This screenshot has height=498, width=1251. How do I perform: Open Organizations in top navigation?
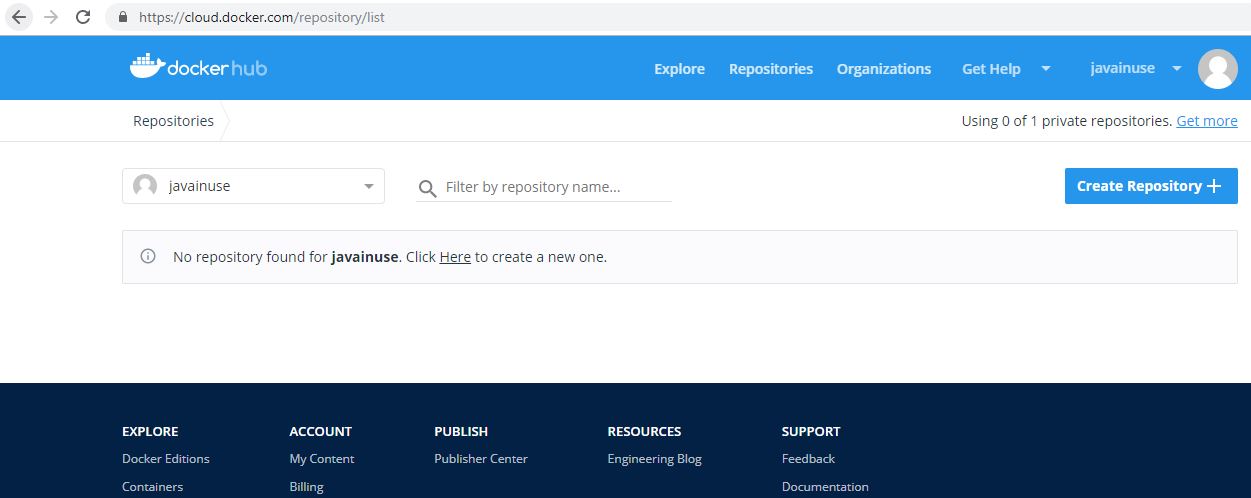pos(883,69)
